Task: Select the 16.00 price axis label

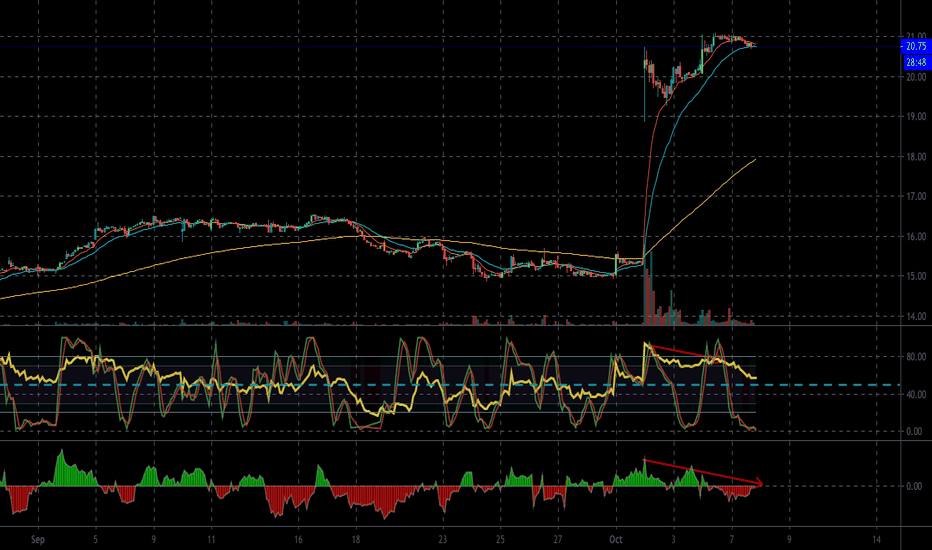Action: [916, 237]
